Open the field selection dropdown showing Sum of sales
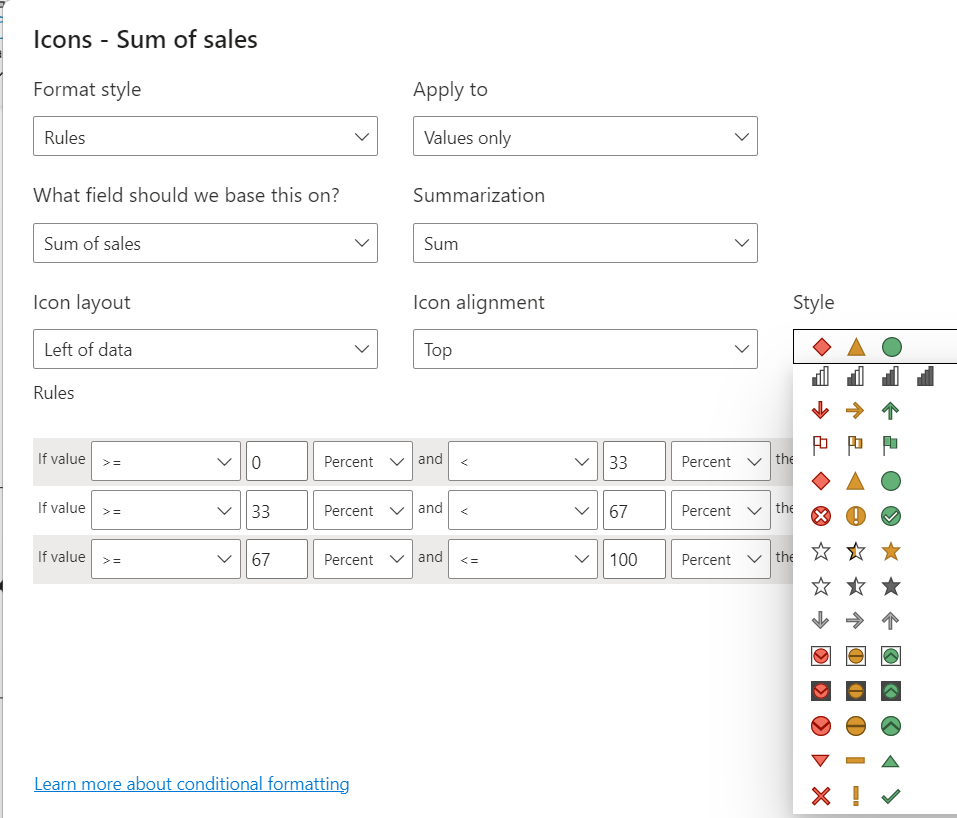Image resolution: width=957 pixels, height=818 pixels. [x=205, y=243]
